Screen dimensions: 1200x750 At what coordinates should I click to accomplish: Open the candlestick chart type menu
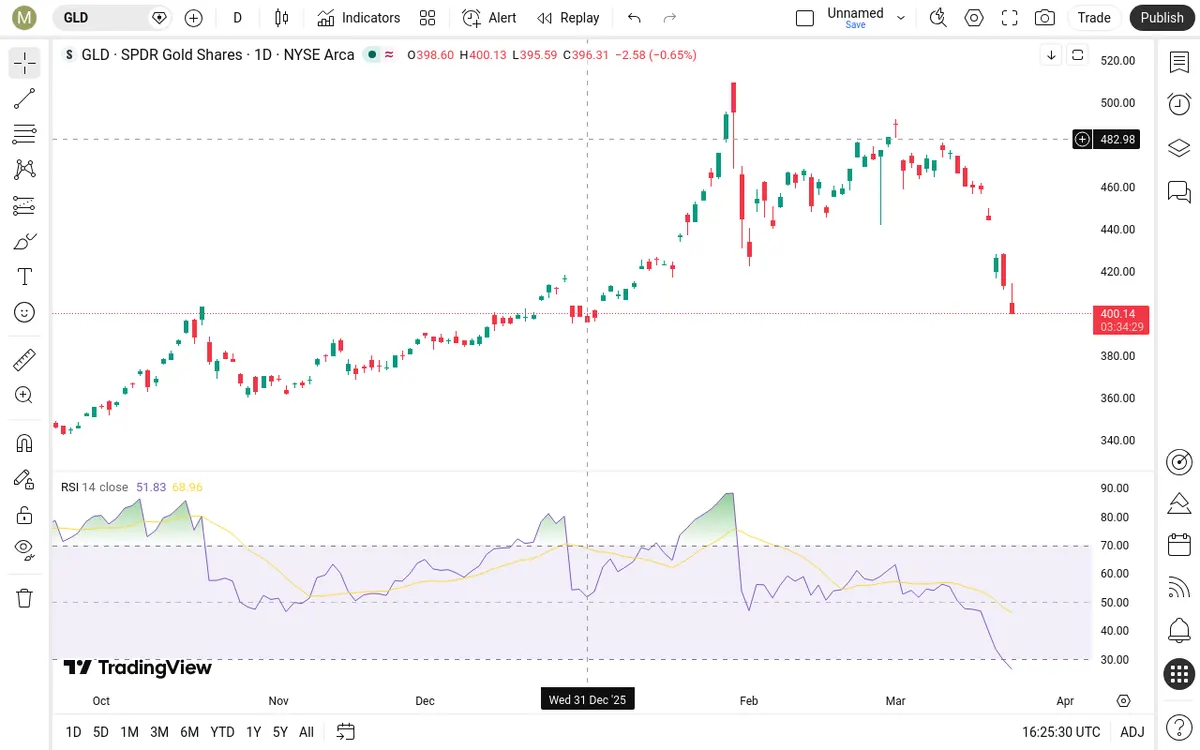pyautogui.click(x=281, y=17)
